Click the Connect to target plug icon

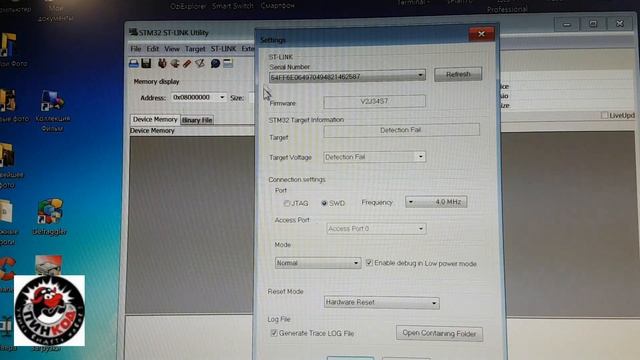pos(162,63)
